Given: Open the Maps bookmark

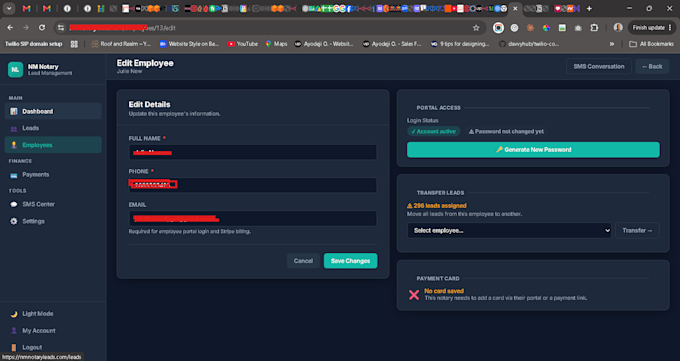Looking at the screenshot, I should click(276, 44).
